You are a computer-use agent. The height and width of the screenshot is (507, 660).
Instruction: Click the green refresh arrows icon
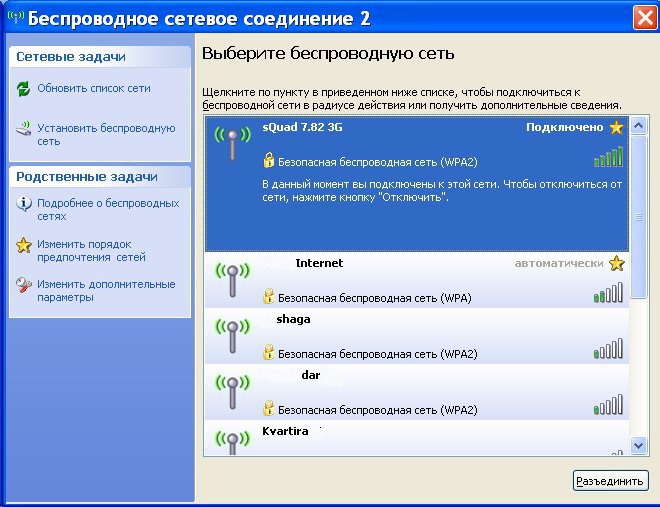(x=24, y=89)
